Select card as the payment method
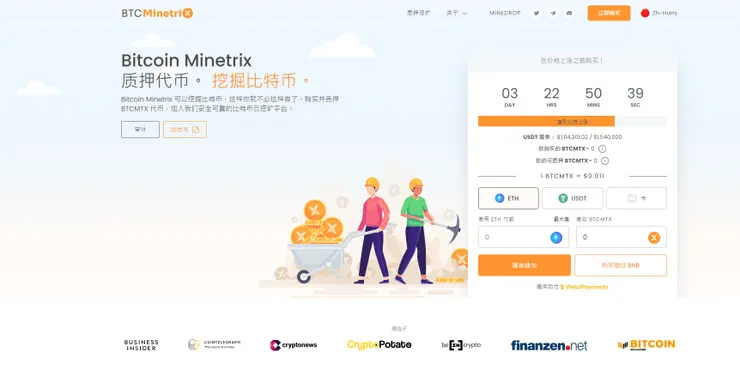Viewport: 740px width, 375px height. pyautogui.click(x=636, y=198)
